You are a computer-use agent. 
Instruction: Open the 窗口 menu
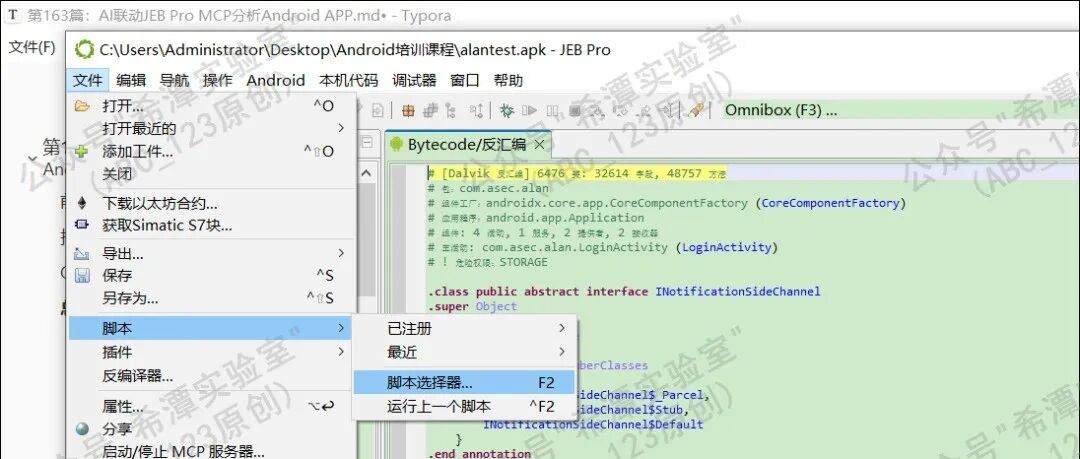click(x=464, y=81)
